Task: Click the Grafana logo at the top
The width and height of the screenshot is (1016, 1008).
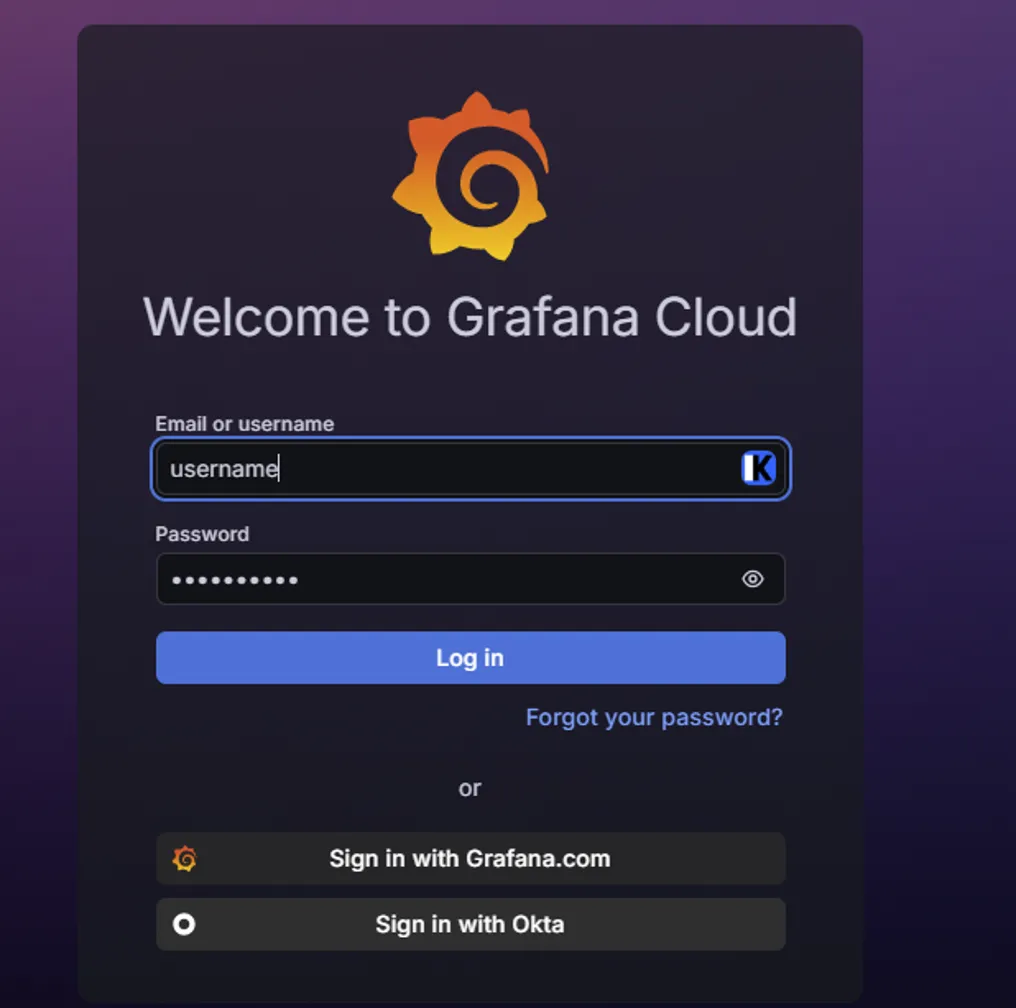Action: click(x=470, y=176)
